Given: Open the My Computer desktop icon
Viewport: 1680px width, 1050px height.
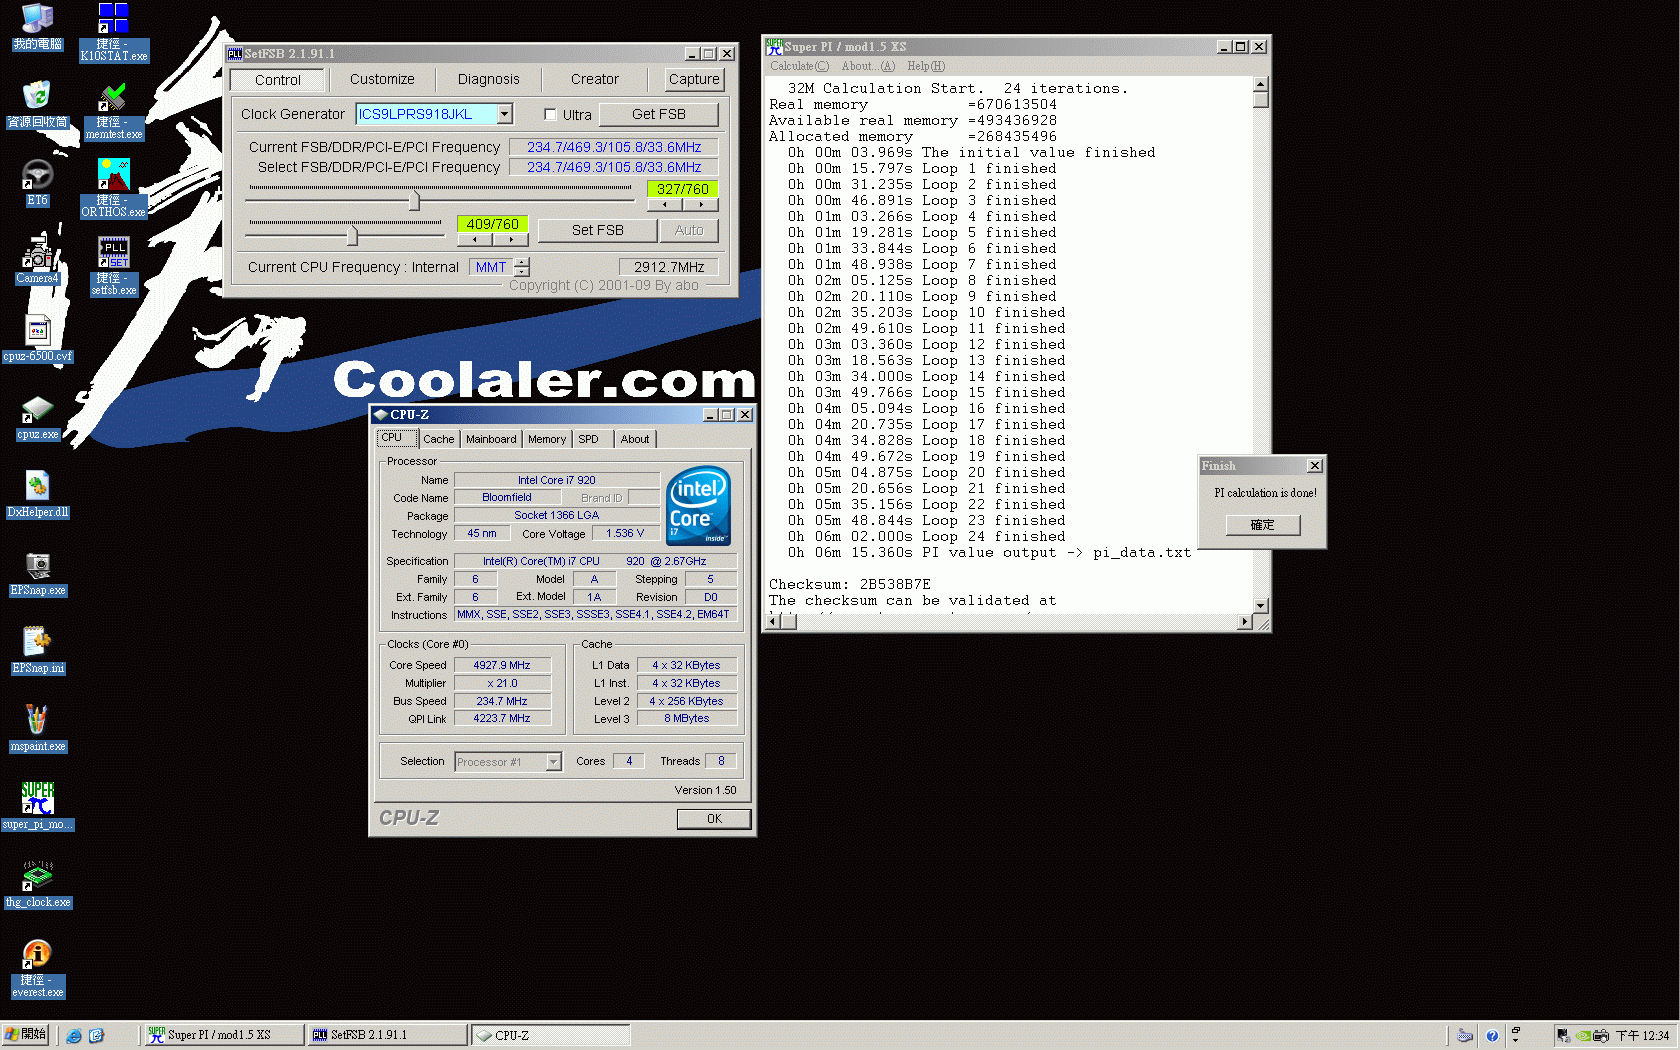Looking at the screenshot, I should pyautogui.click(x=37, y=26).
